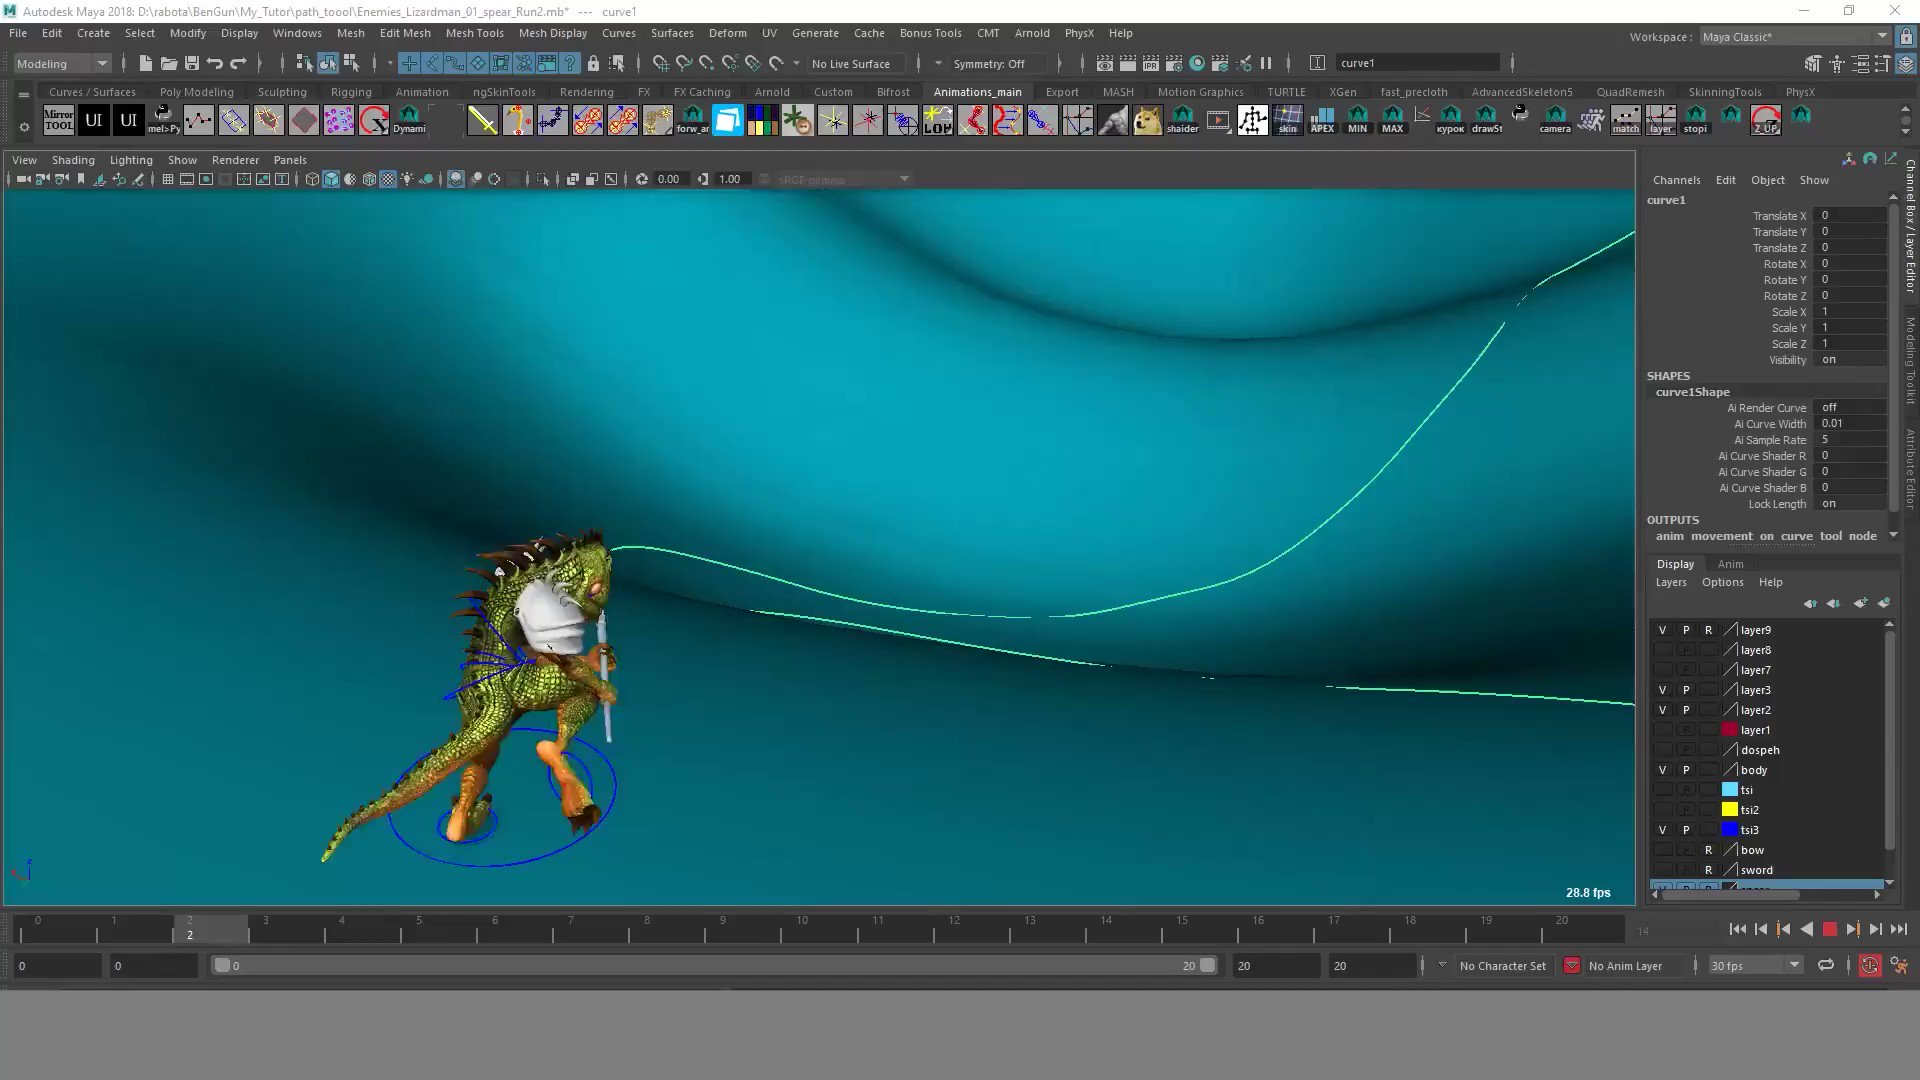1920x1080 pixels.
Task: Click the Mirror TOOL shelf icon
Action: pos(58,120)
